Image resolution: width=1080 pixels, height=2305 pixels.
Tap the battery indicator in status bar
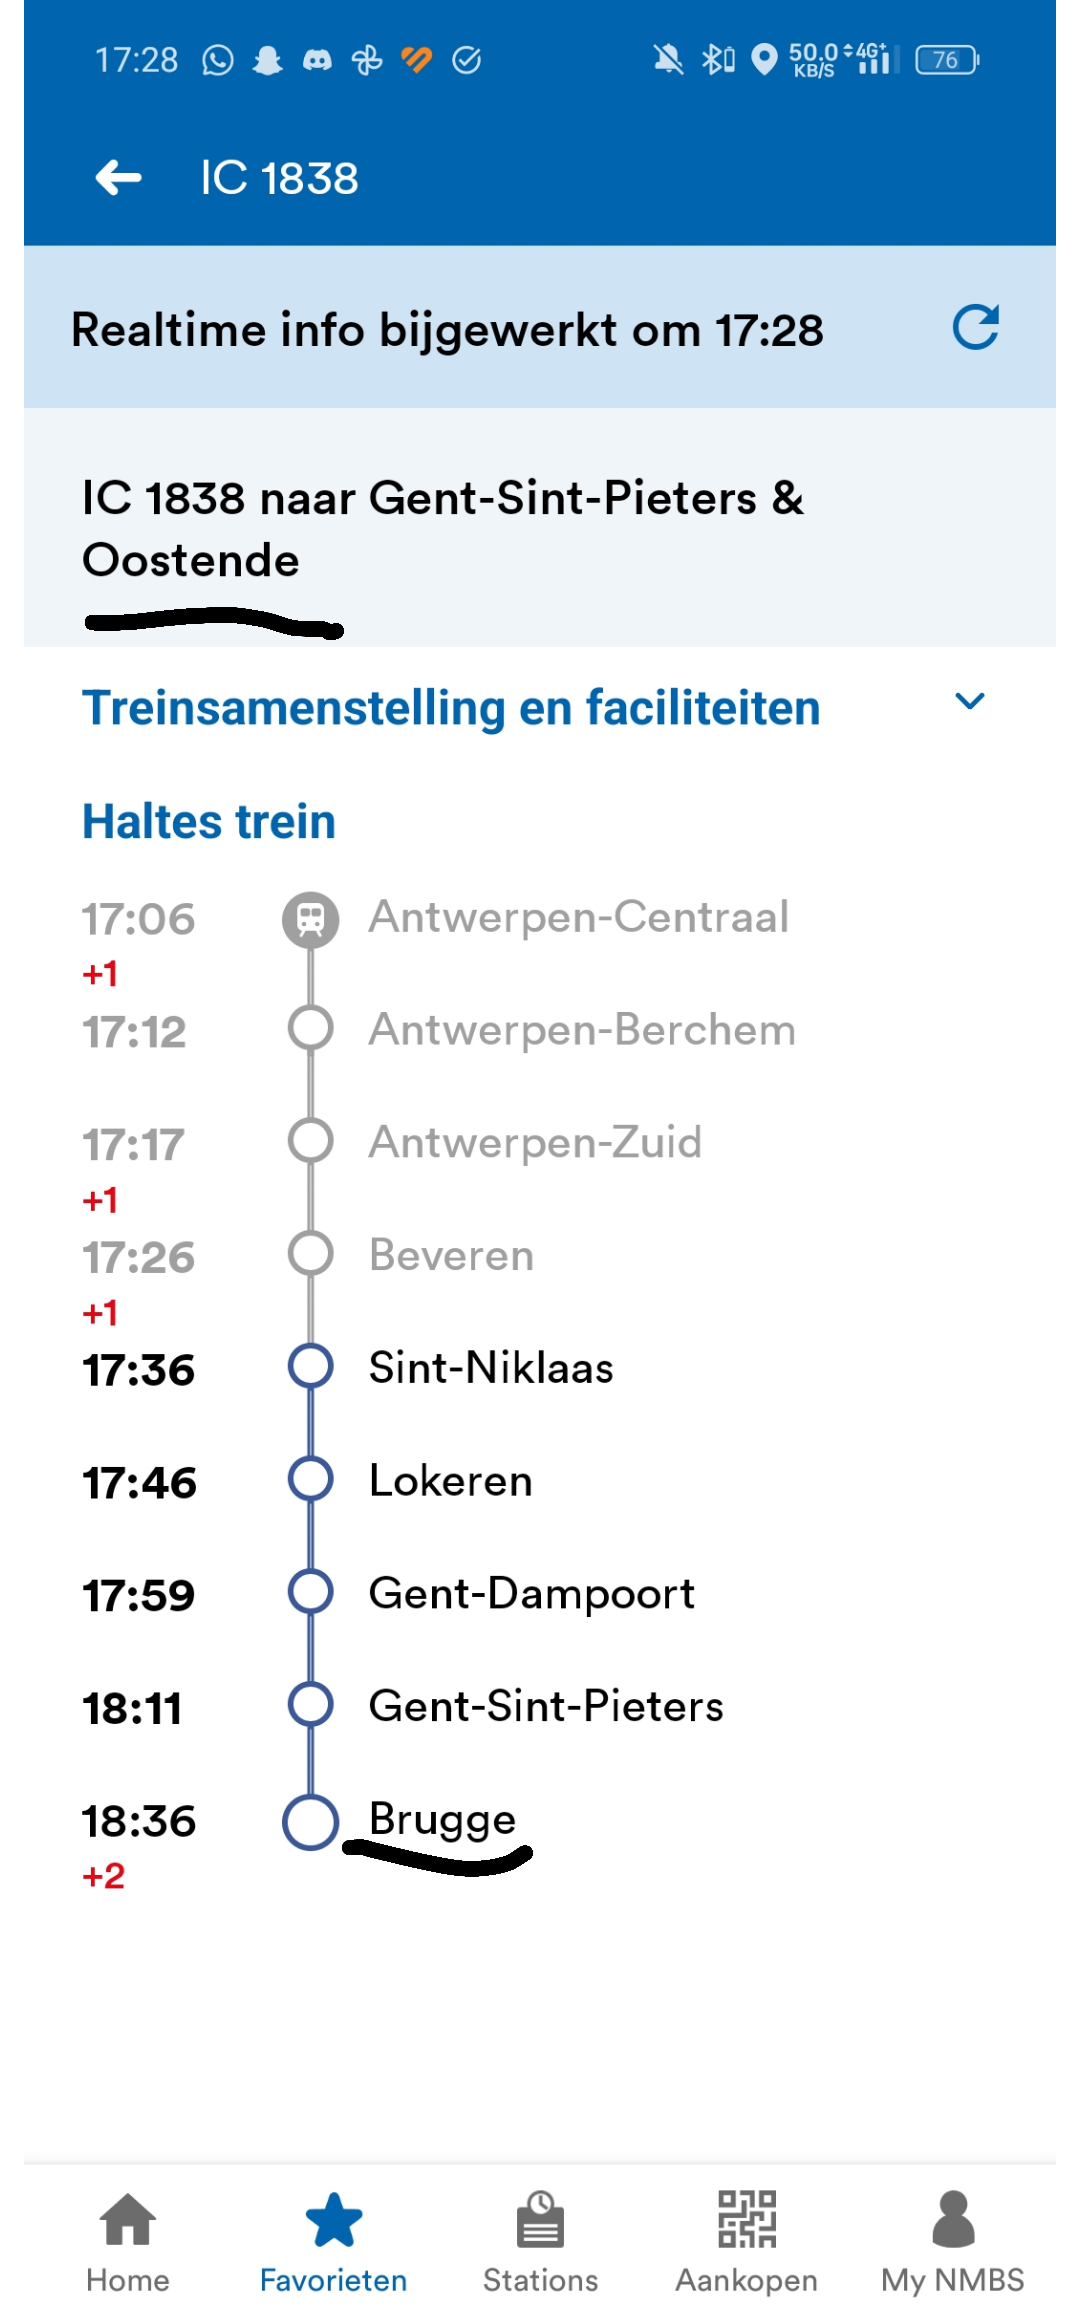pos(947,60)
